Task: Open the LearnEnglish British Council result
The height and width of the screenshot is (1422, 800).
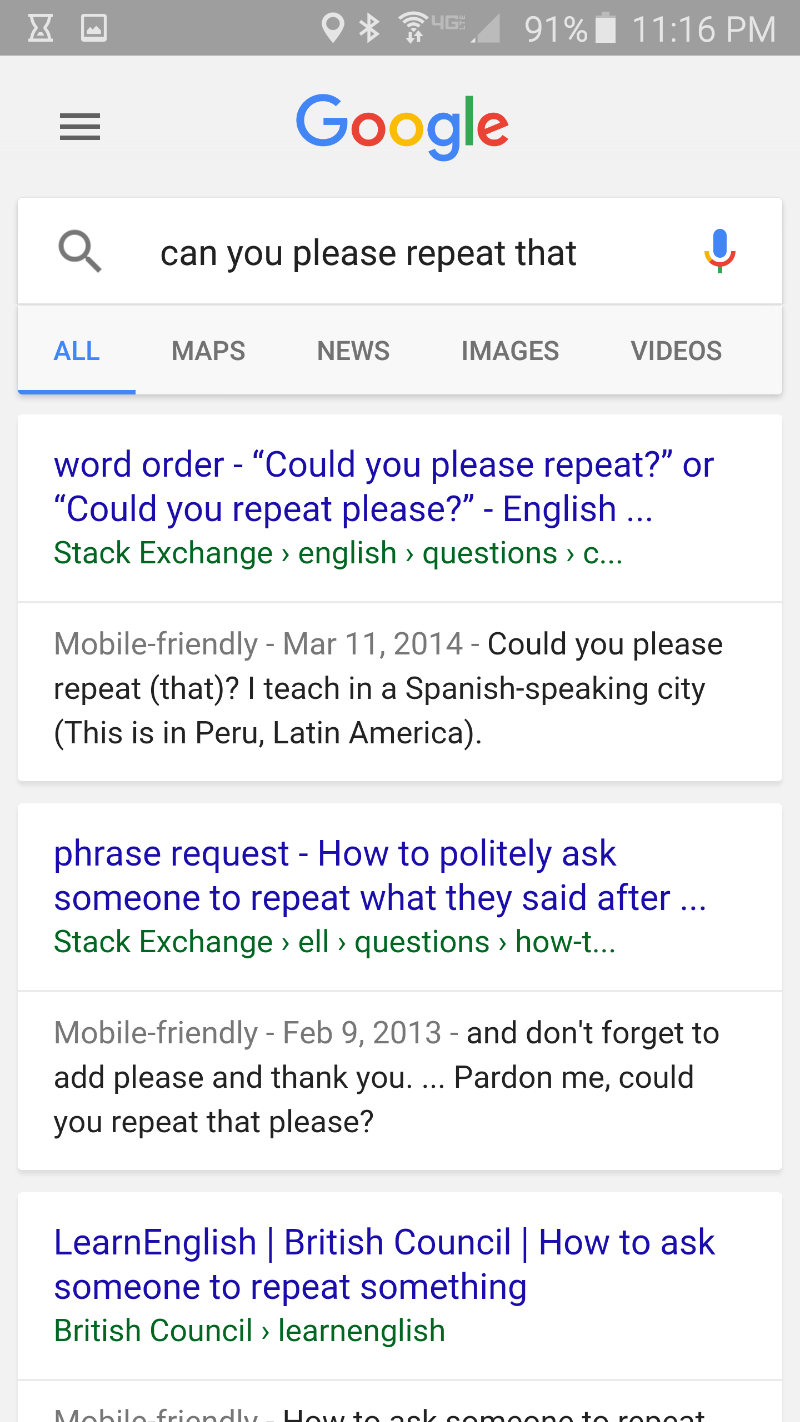Action: point(384,1265)
